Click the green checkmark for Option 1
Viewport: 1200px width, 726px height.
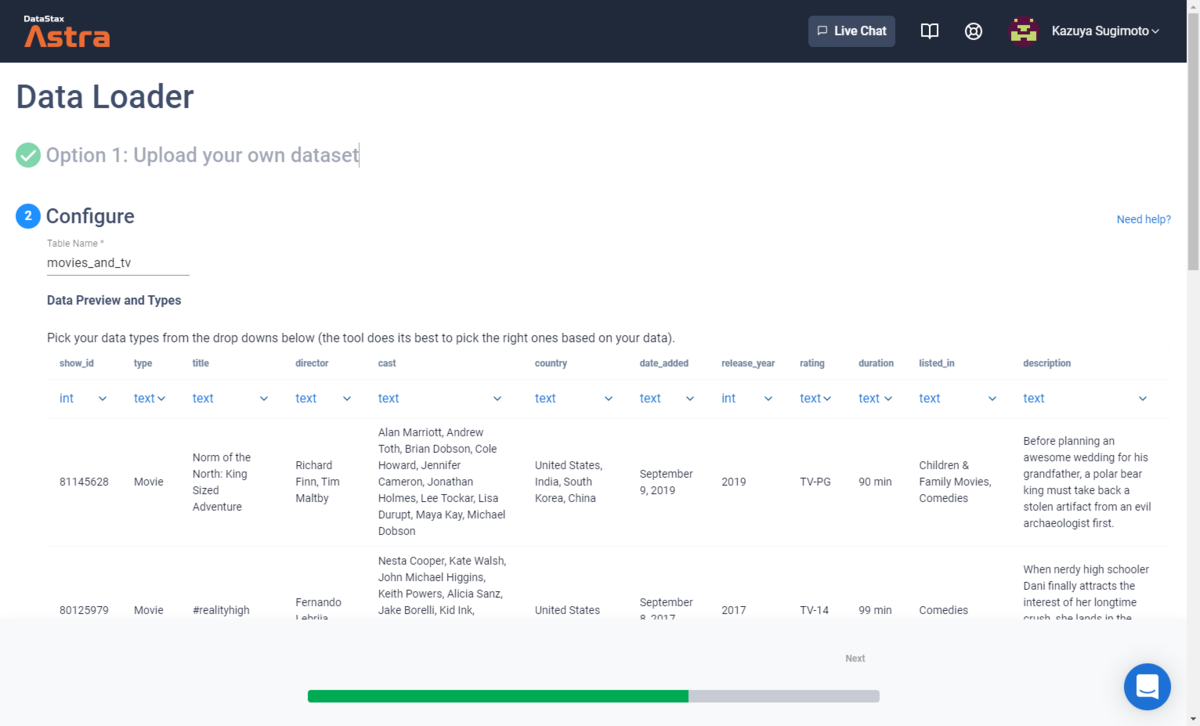(28, 155)
